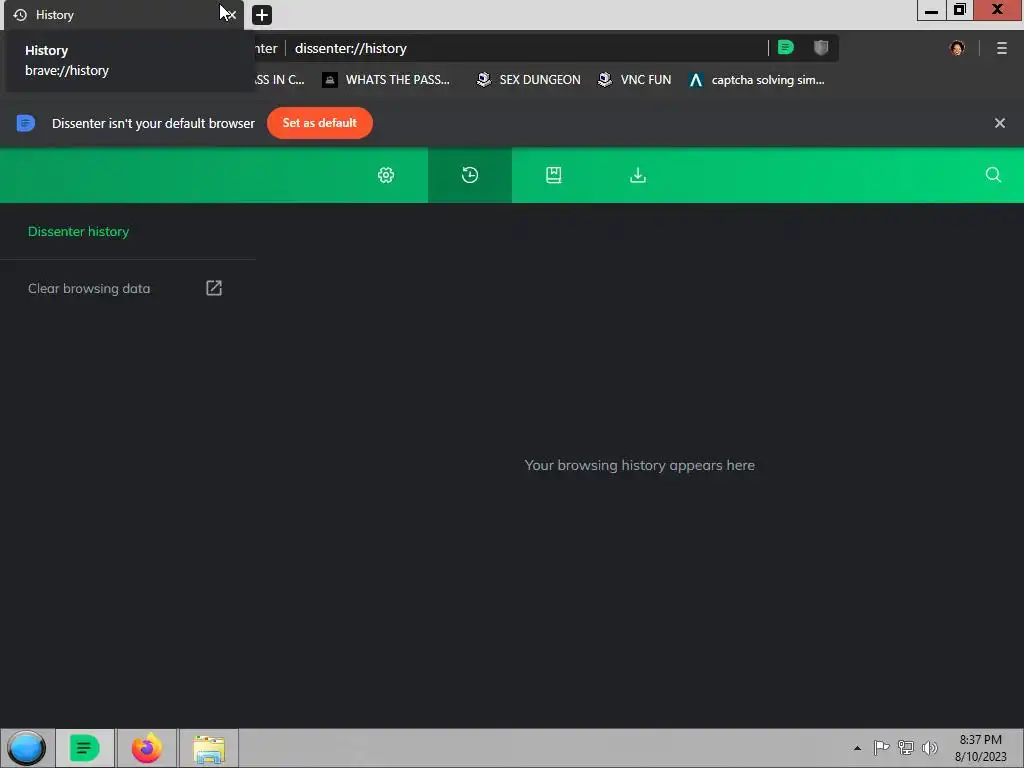
Task: Select Dissenter history in sidebar
Action: point(78,231)
